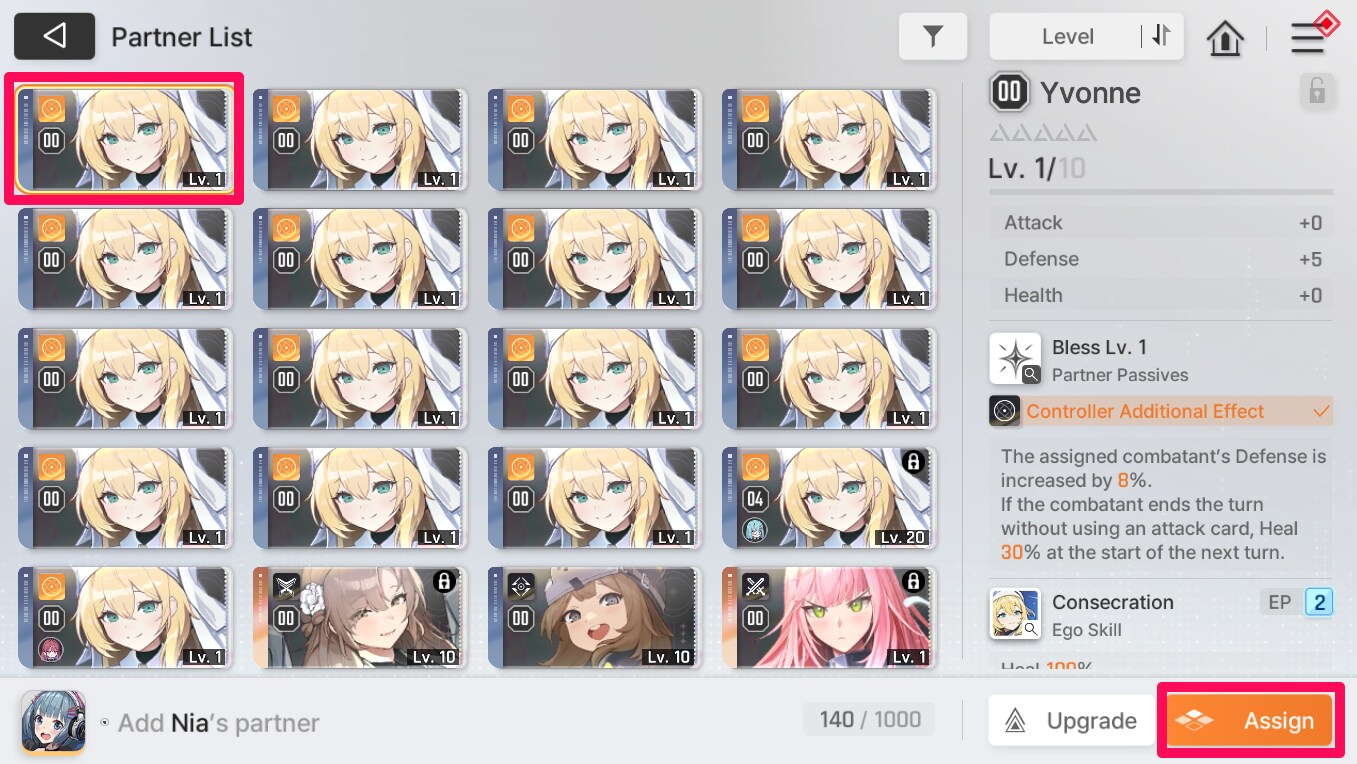Click the Add Nia's partner label
This screenshot has height=764, width=1357.
pyautogui.click(x=218, y=722)
